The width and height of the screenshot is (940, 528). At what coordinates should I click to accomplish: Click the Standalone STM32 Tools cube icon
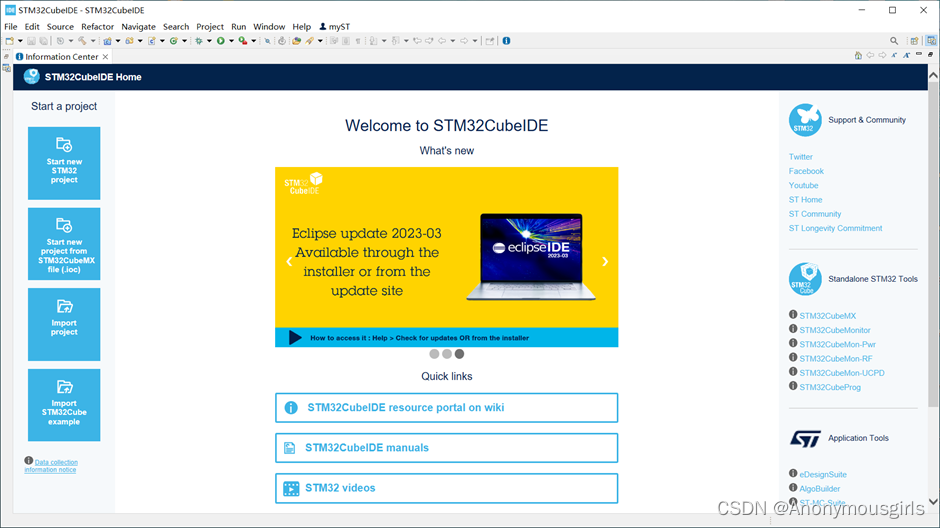(x=805, y=279)
